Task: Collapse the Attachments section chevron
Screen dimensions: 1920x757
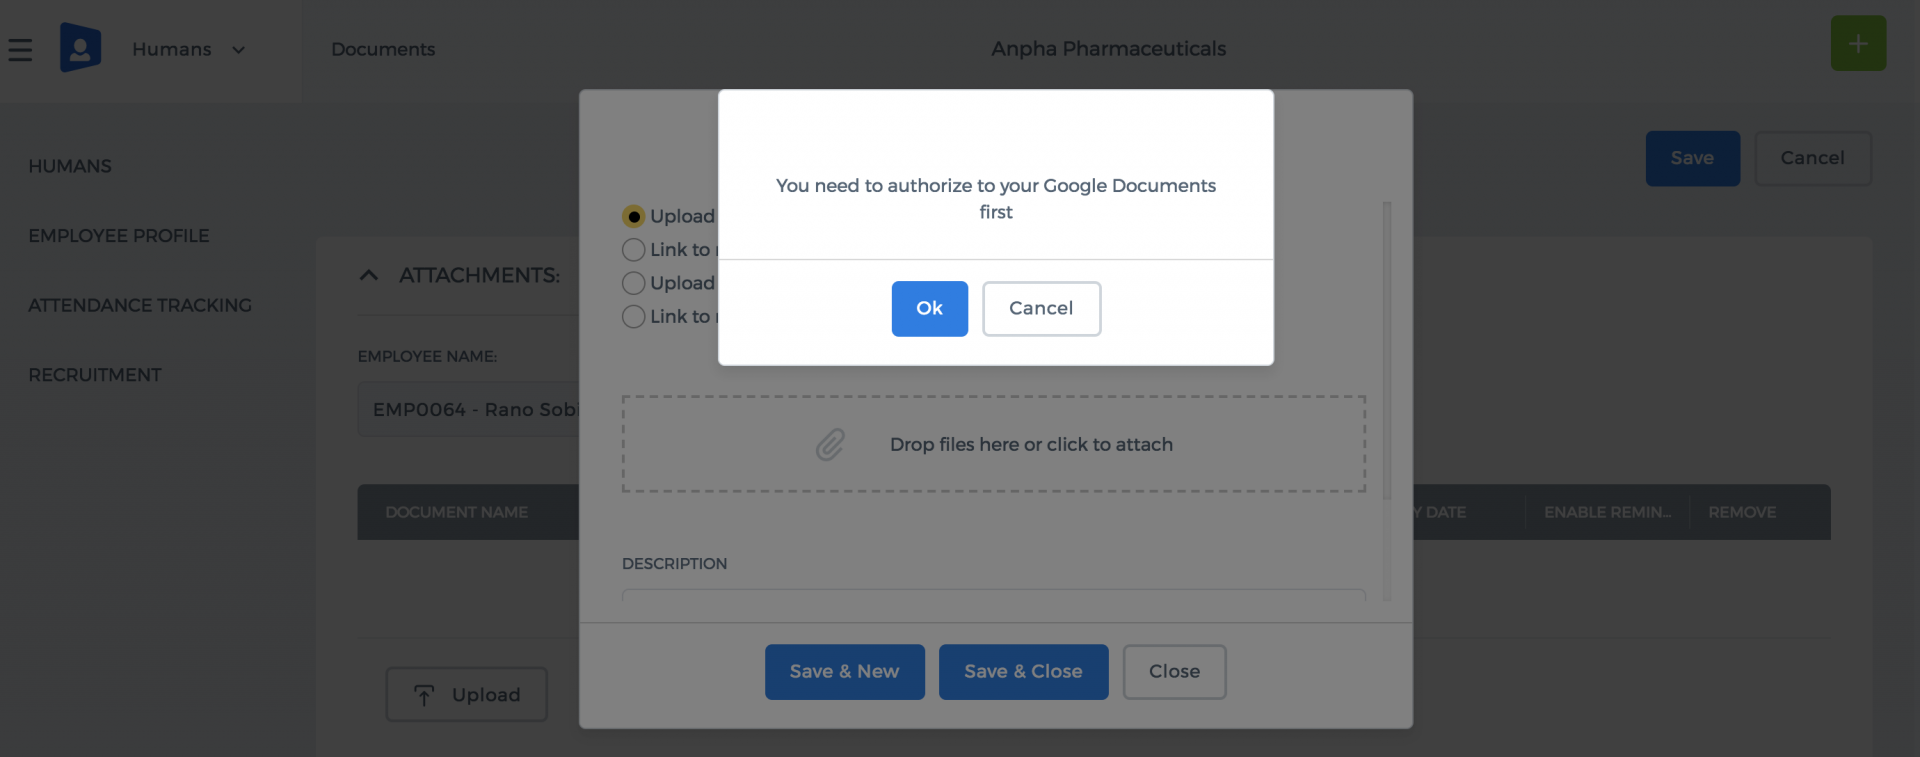Action: point(368,275)
